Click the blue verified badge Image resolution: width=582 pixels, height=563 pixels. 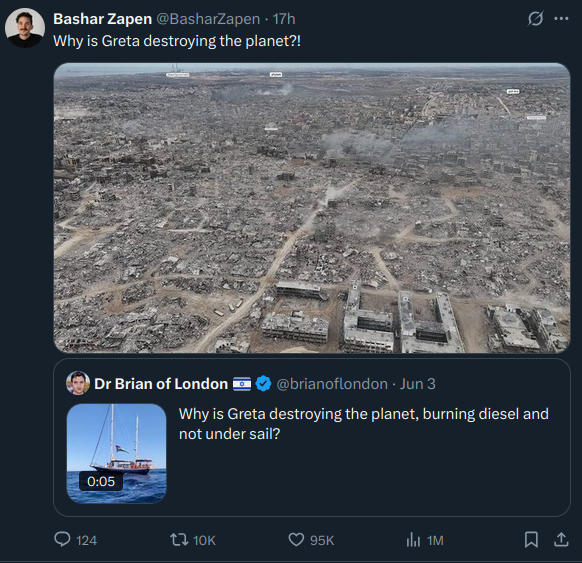tap(264, 384)
